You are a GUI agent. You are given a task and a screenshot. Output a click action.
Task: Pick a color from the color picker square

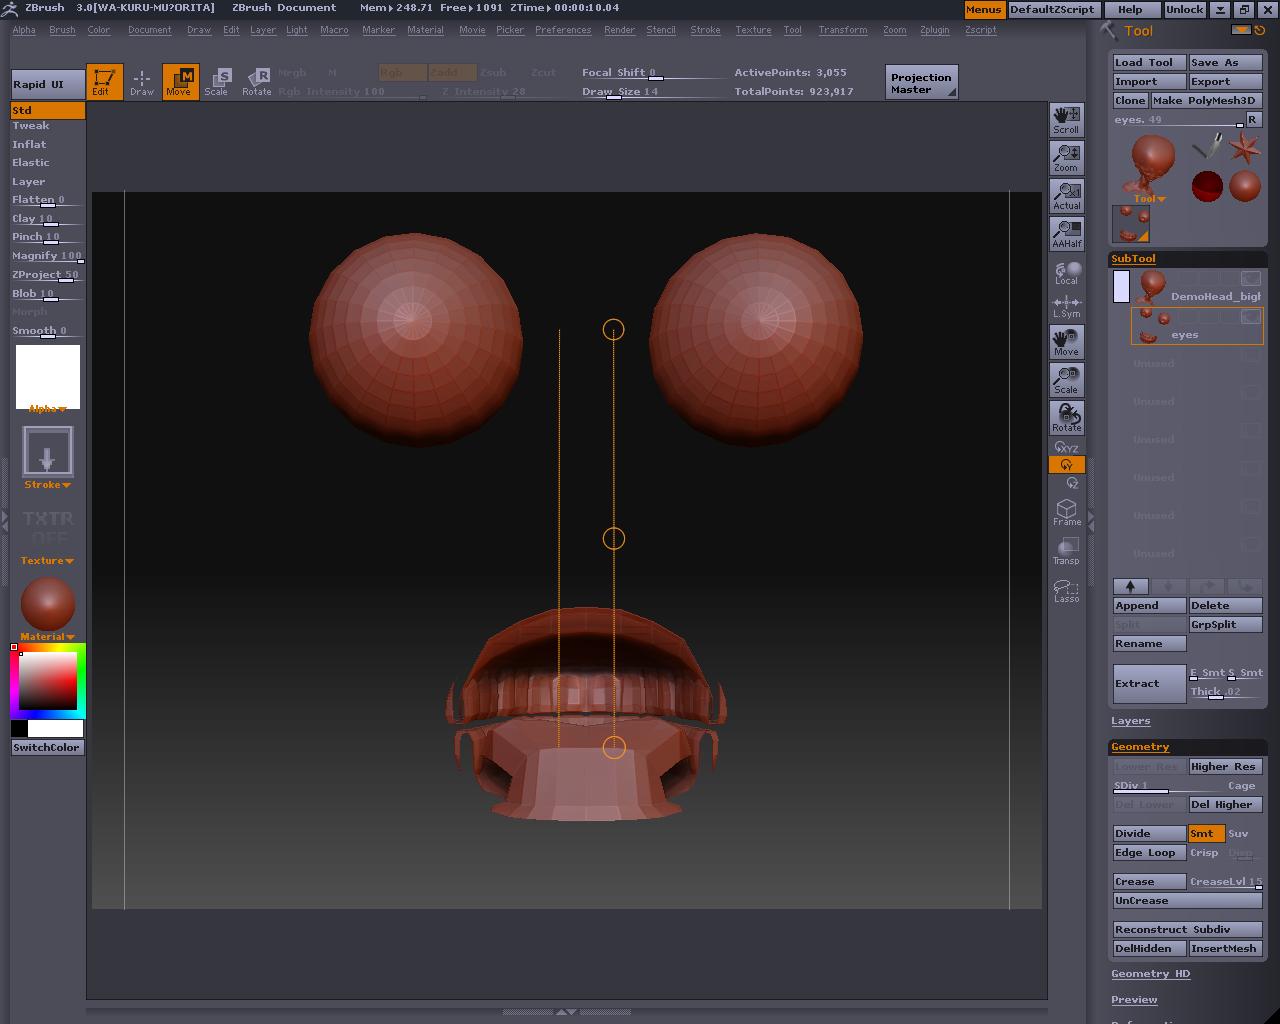[48, 681]
